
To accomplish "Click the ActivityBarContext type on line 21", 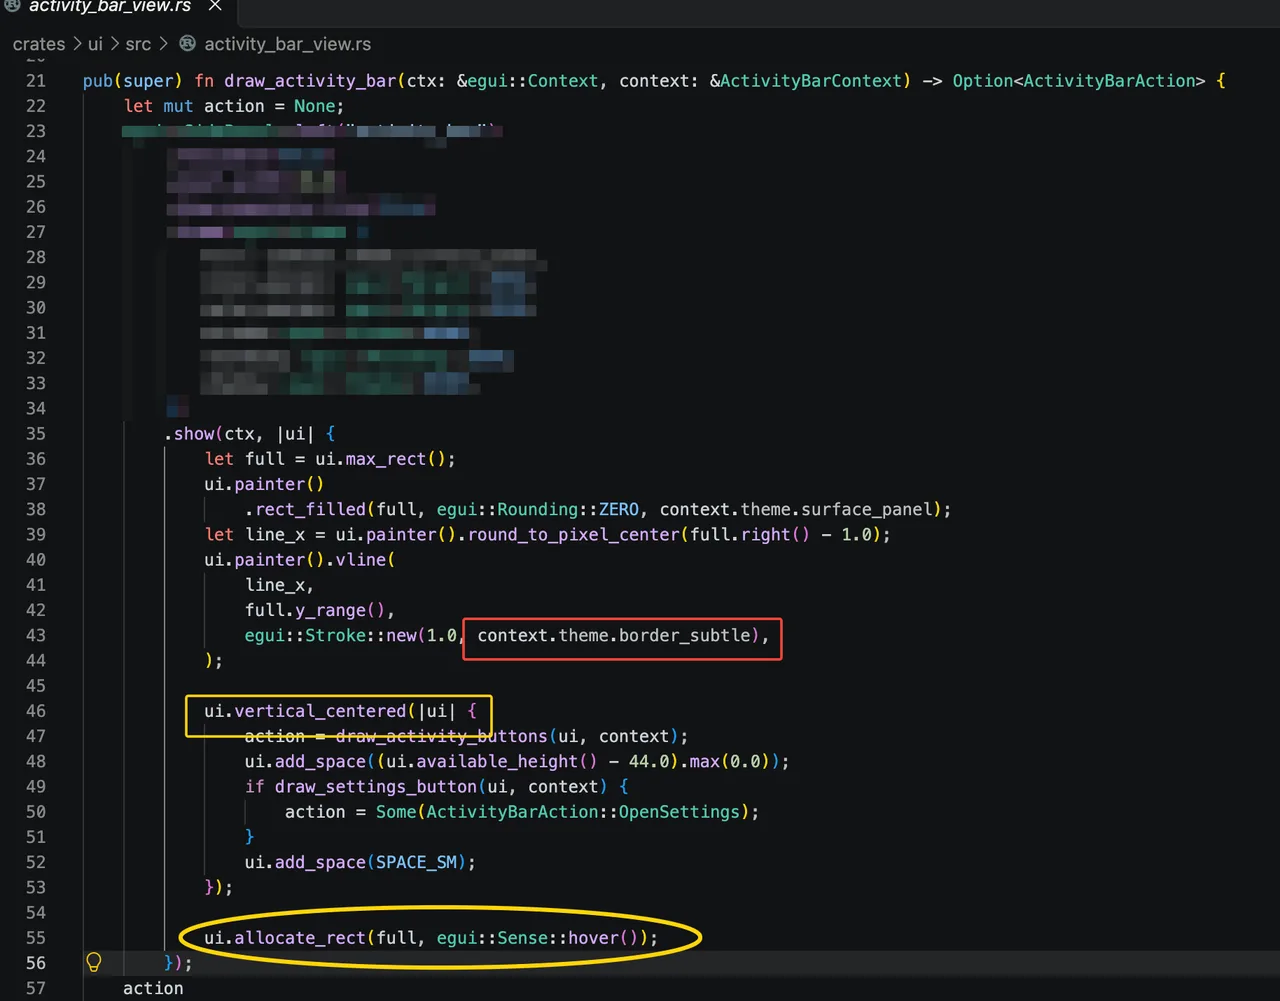I will 812,81.
